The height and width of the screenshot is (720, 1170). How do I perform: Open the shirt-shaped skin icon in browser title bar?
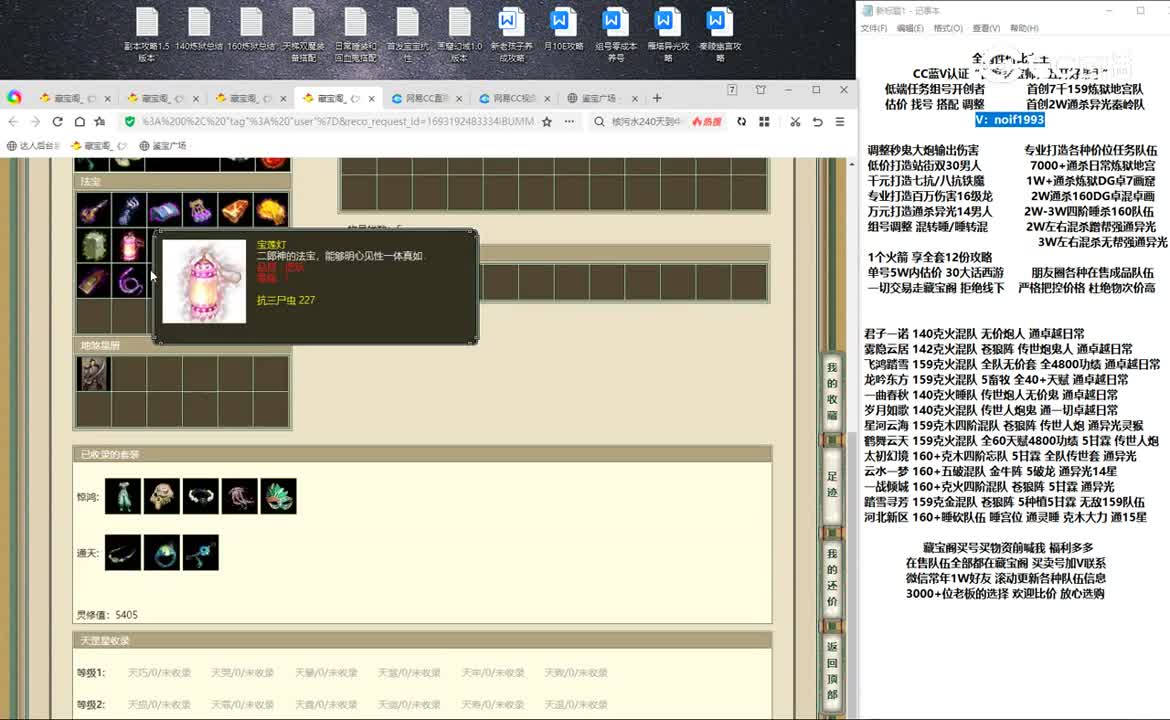point(760,90)
